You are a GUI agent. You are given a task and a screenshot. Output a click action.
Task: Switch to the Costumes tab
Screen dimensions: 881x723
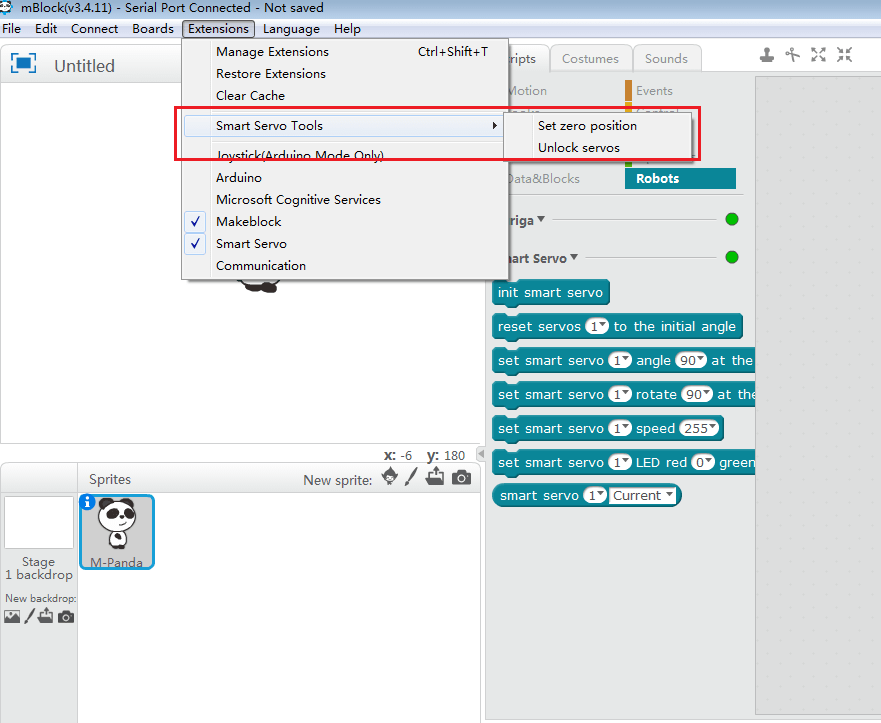point(590,58)
